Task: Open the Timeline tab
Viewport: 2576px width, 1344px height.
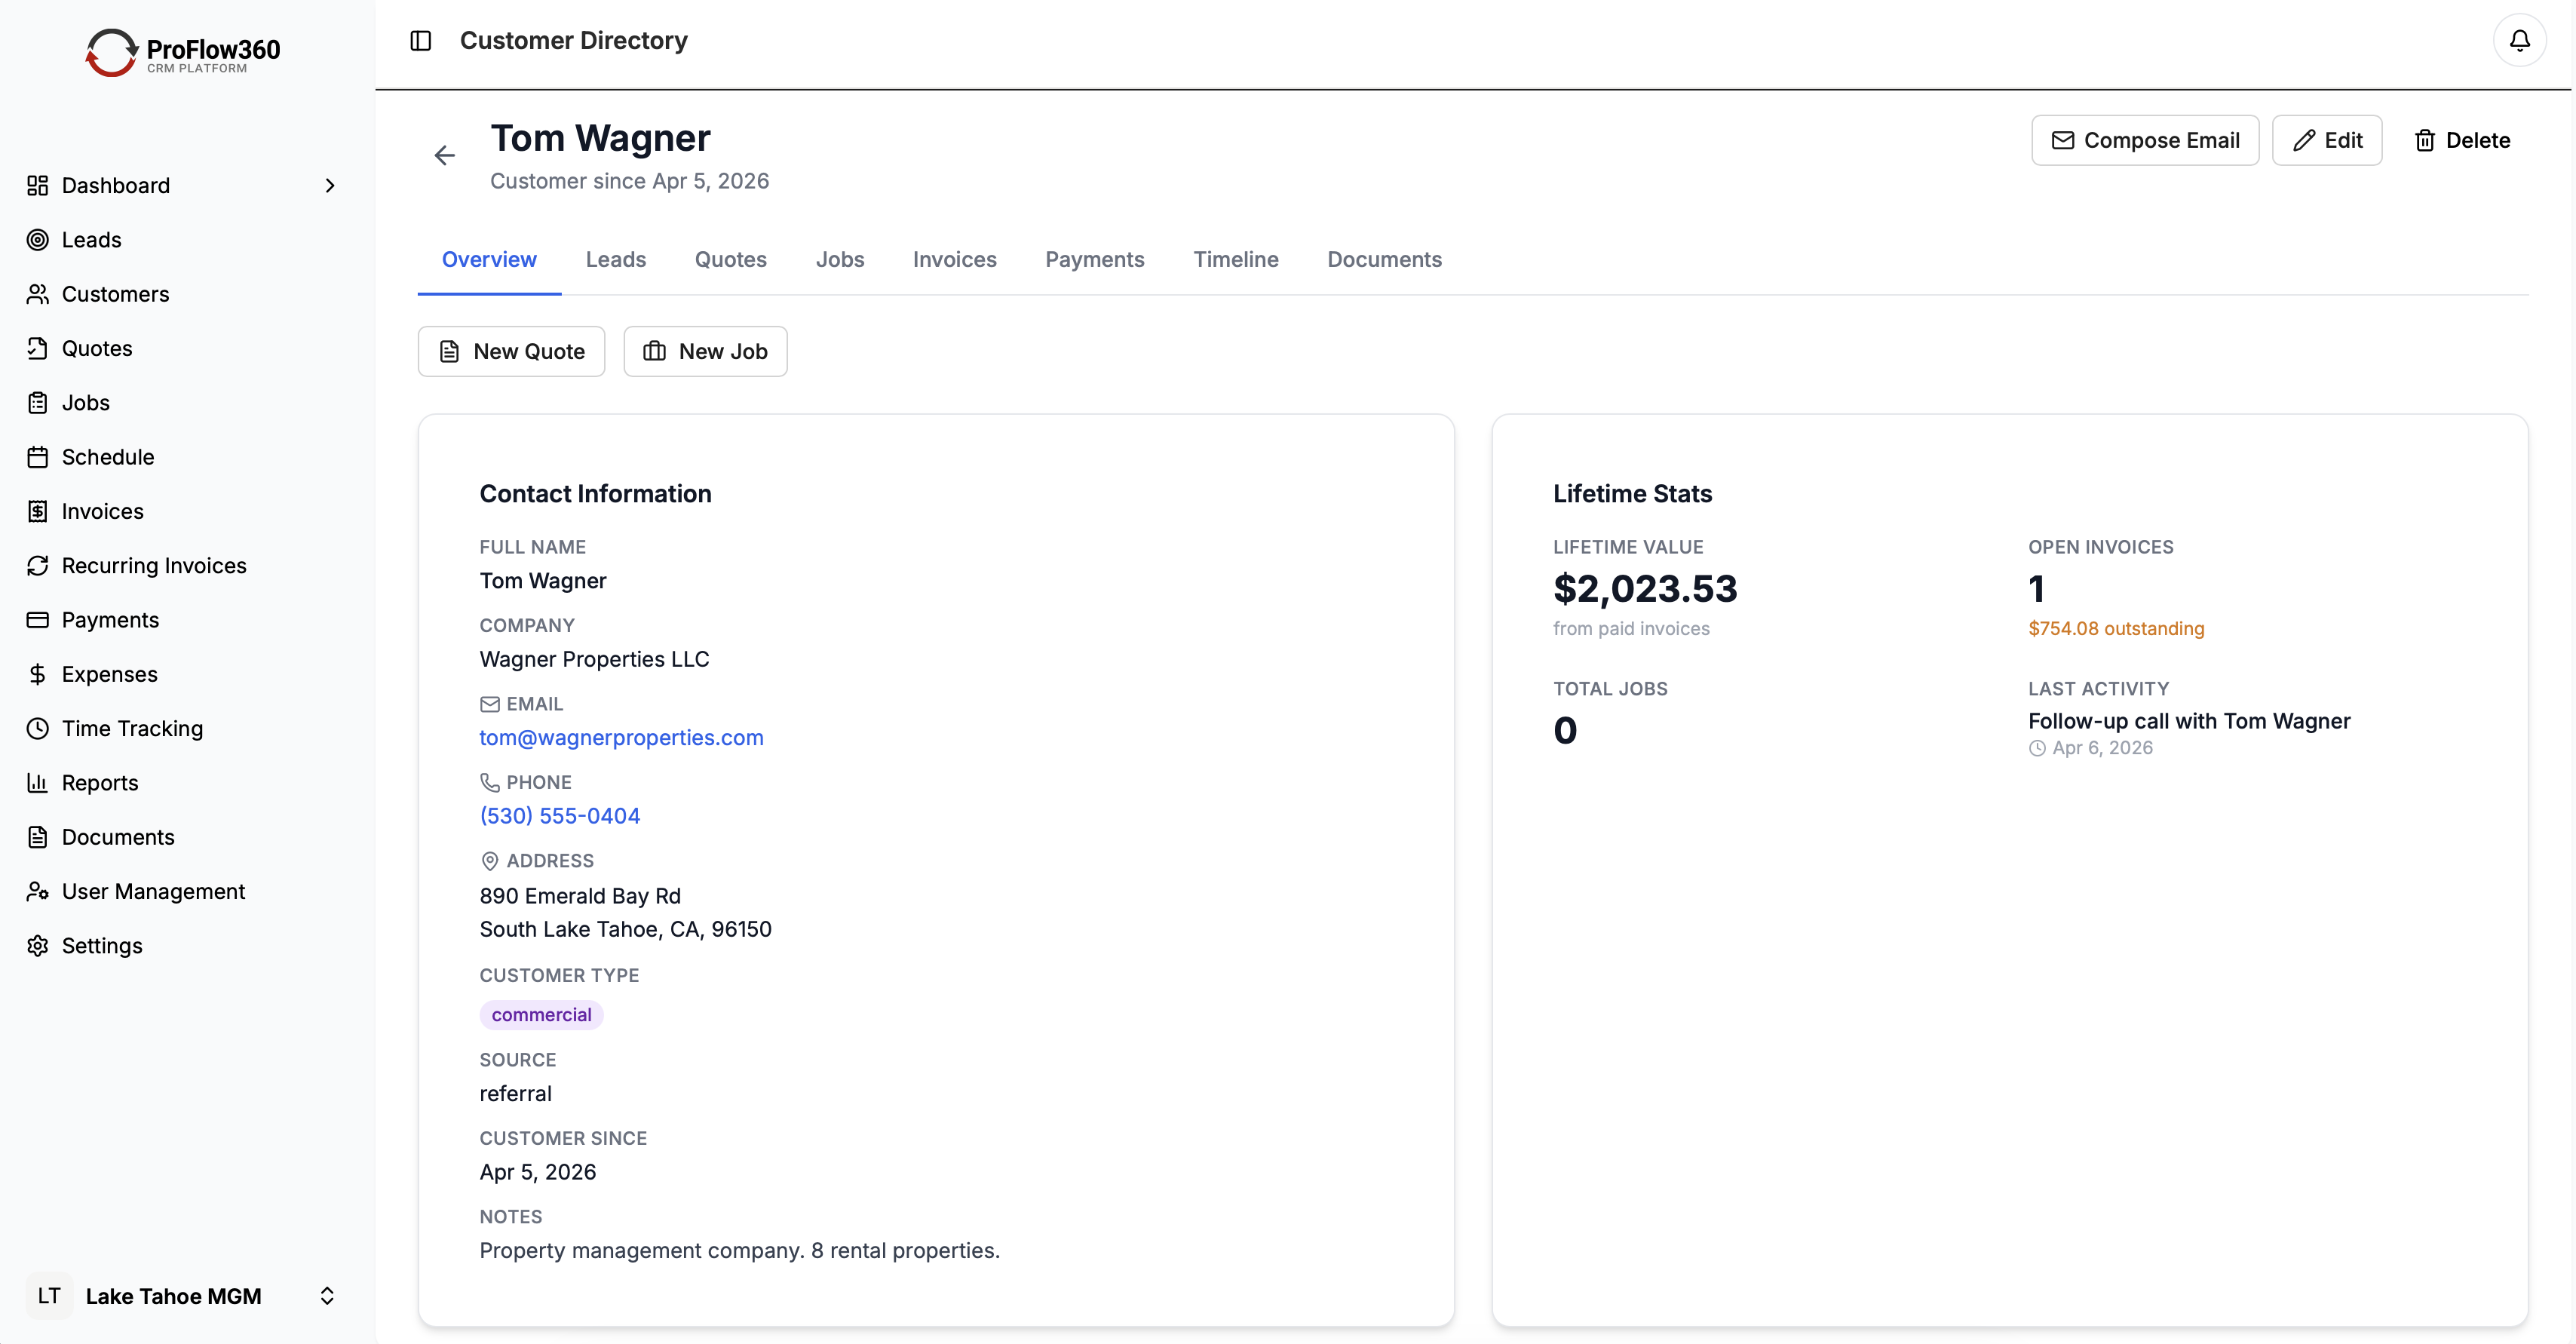Action: 1236,259
